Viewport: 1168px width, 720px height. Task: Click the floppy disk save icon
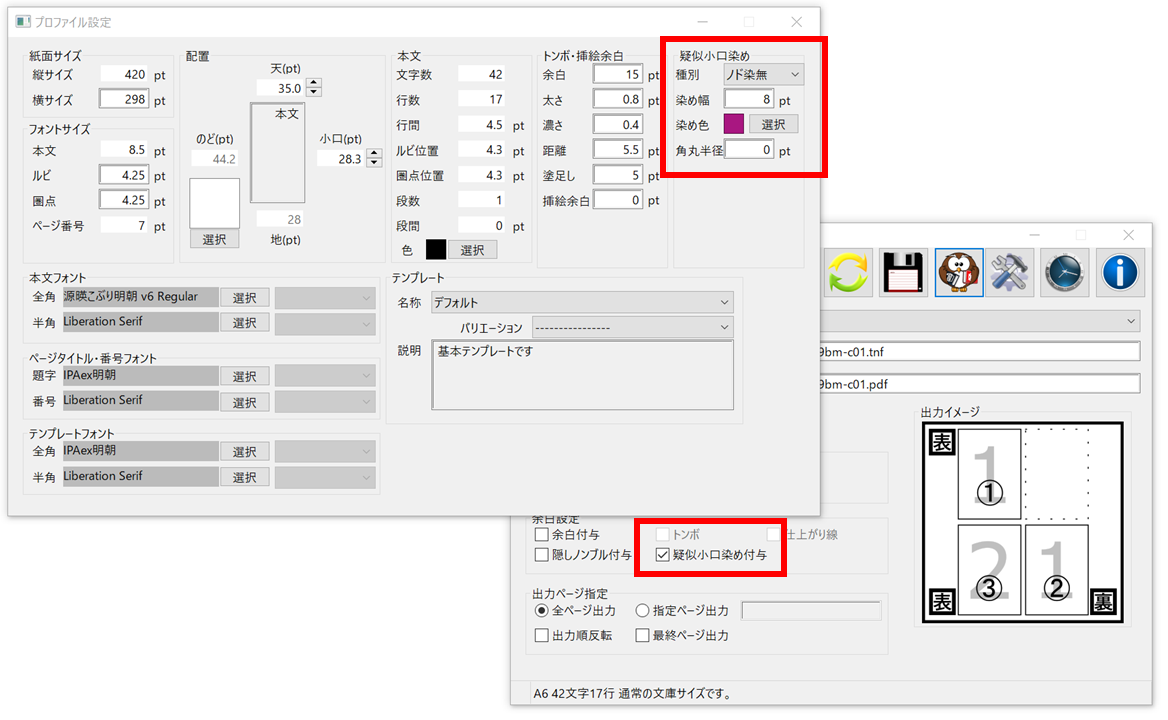904,273
